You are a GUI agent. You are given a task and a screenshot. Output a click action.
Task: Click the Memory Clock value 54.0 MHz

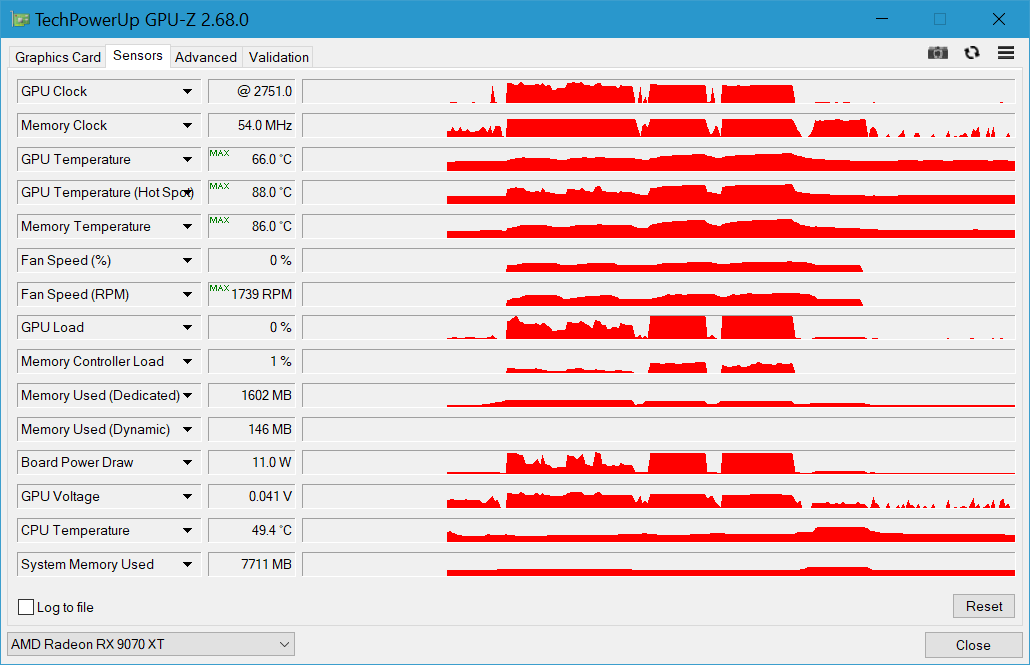[x=251, y=126]
